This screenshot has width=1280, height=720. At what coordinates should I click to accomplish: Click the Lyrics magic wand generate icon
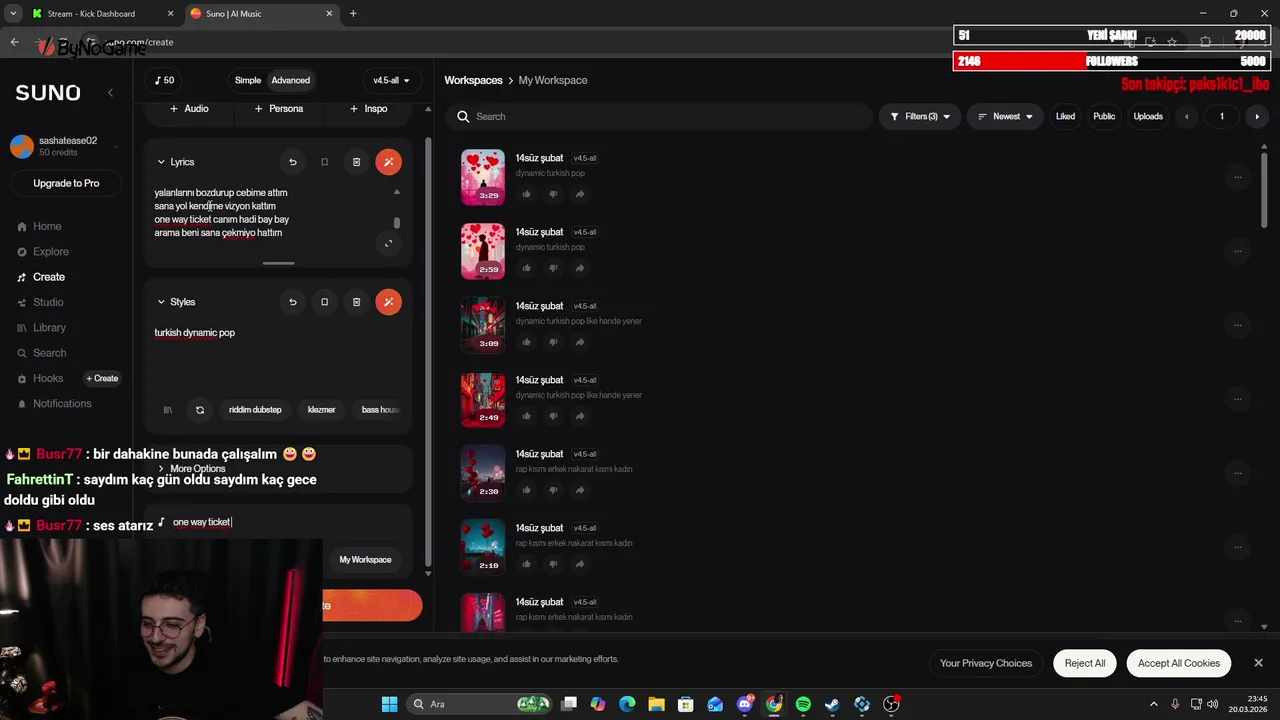pos(388,162)
